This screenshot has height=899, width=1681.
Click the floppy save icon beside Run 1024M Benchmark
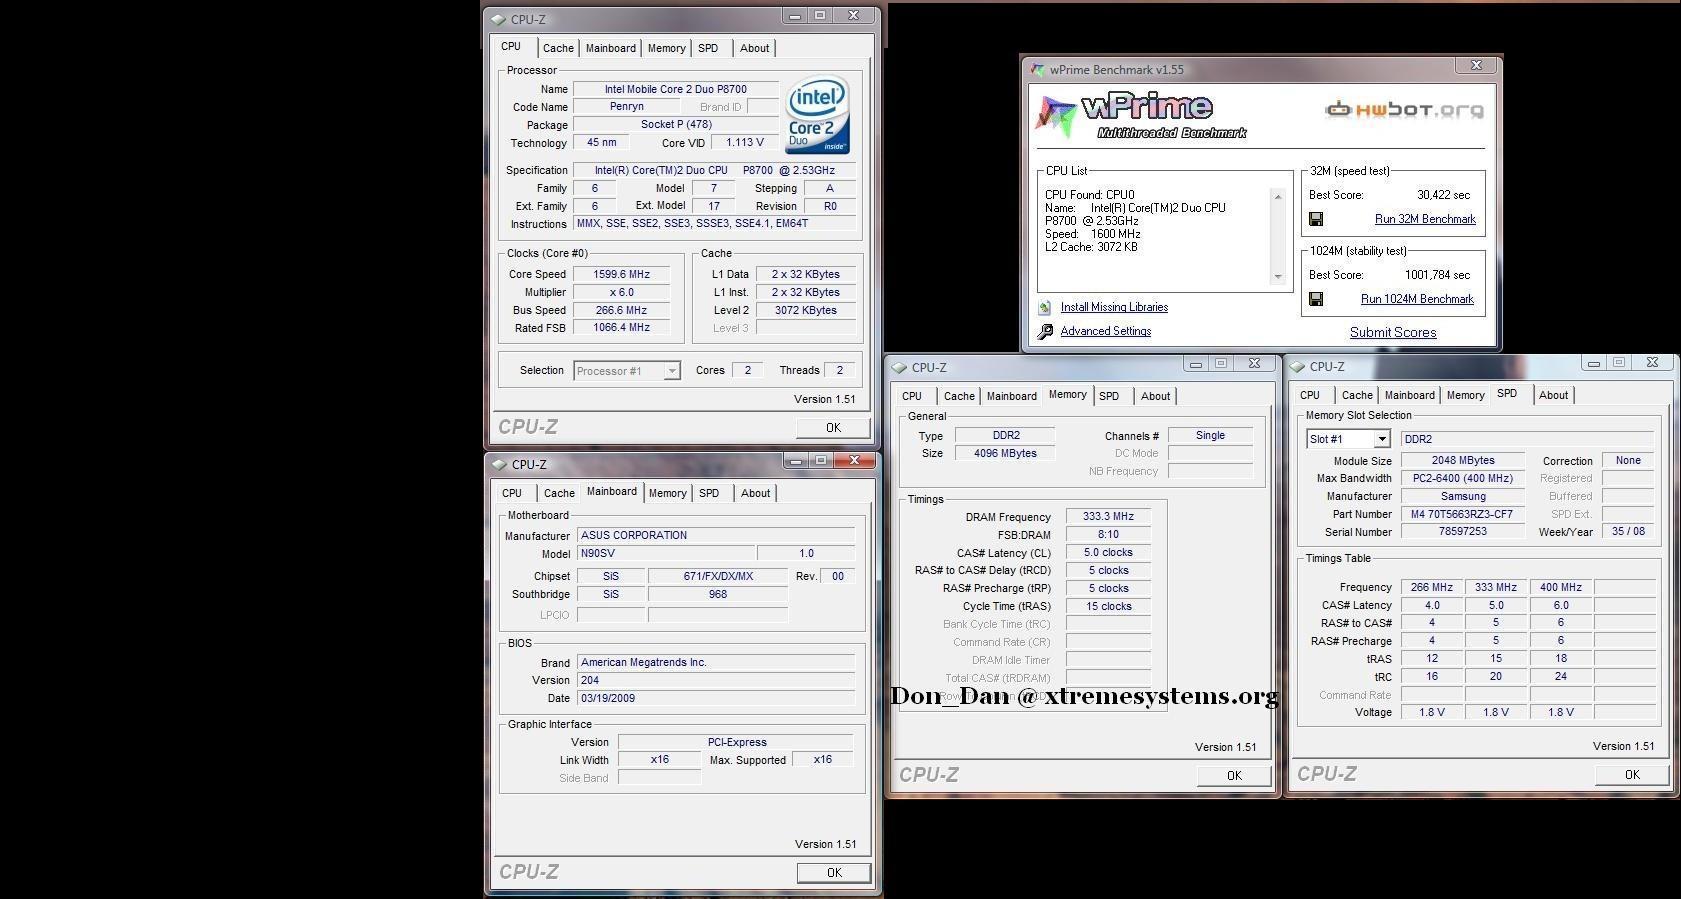pos(1316,299)
